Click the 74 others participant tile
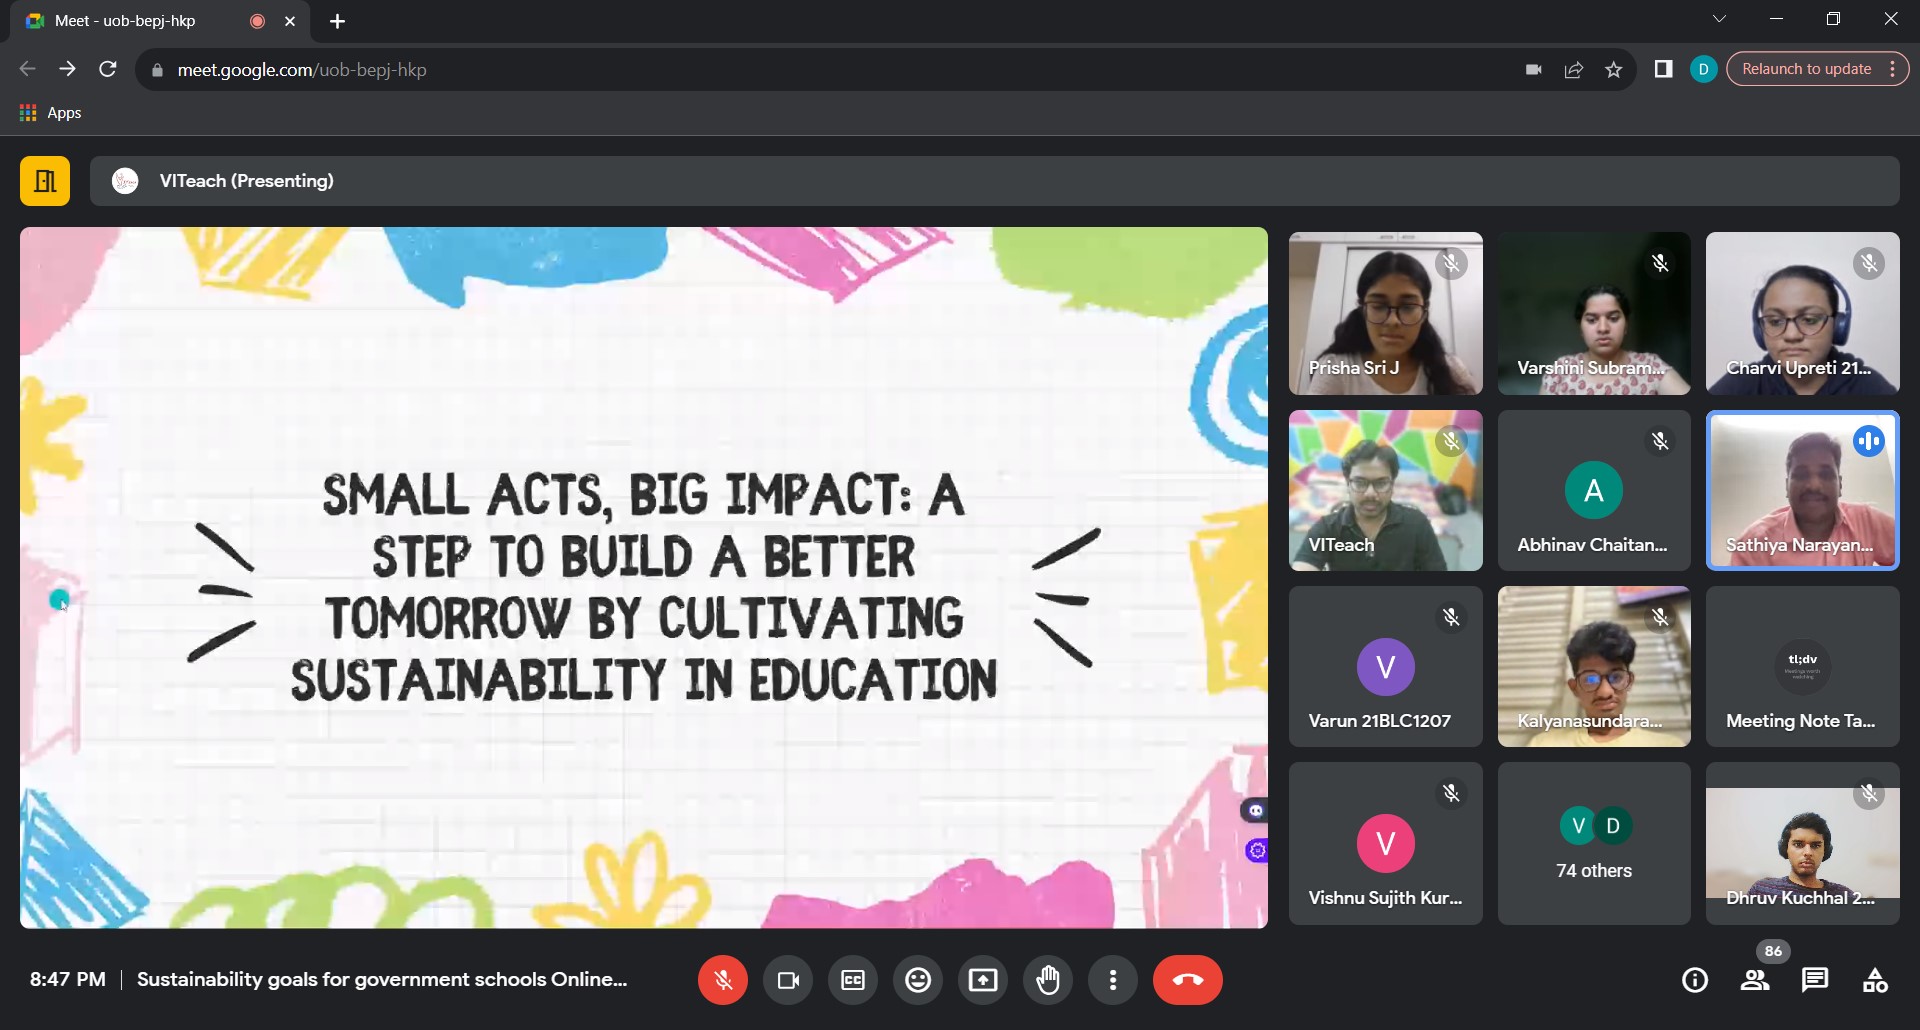Viewport: 1920px width, 1030px height. click(x=1594, y=844)
